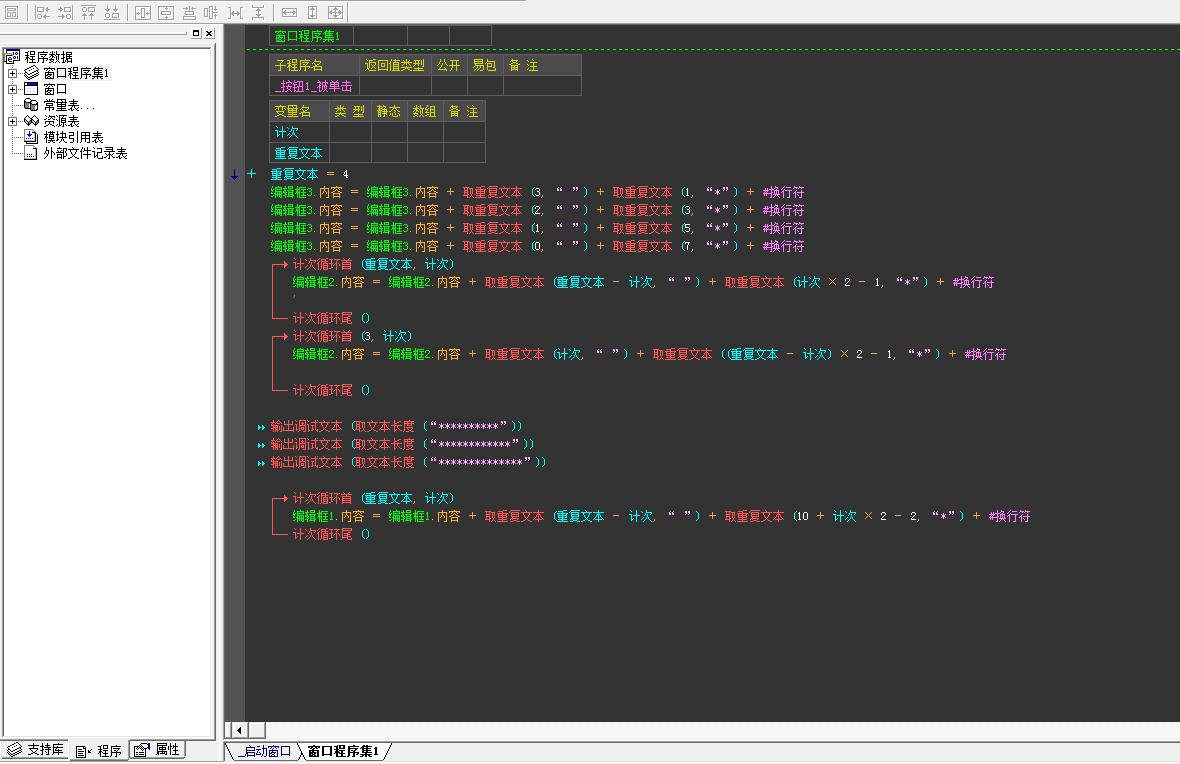Switch to the 程序 panel tab
This screenshot has width=1180, height=764.
[x=99, y=750]
